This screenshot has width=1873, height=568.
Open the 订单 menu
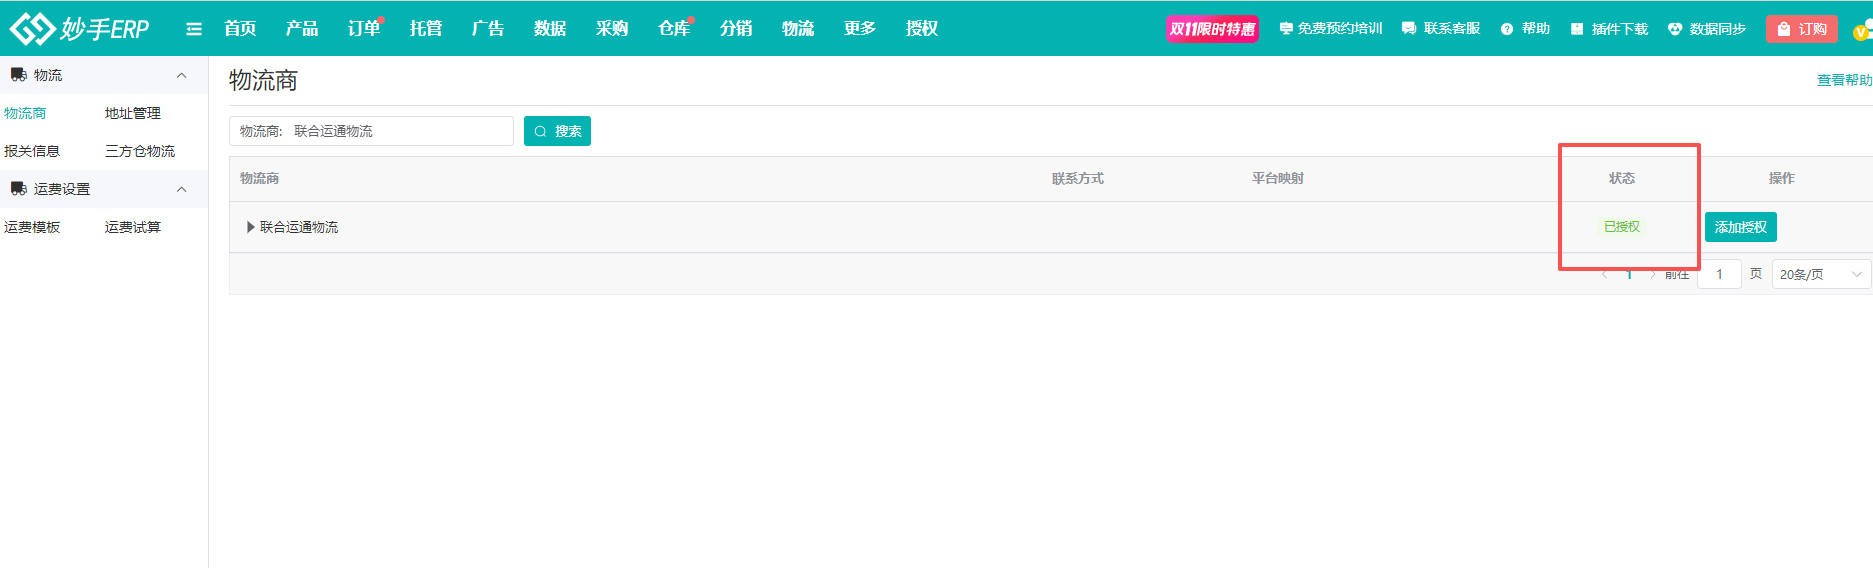364,29
